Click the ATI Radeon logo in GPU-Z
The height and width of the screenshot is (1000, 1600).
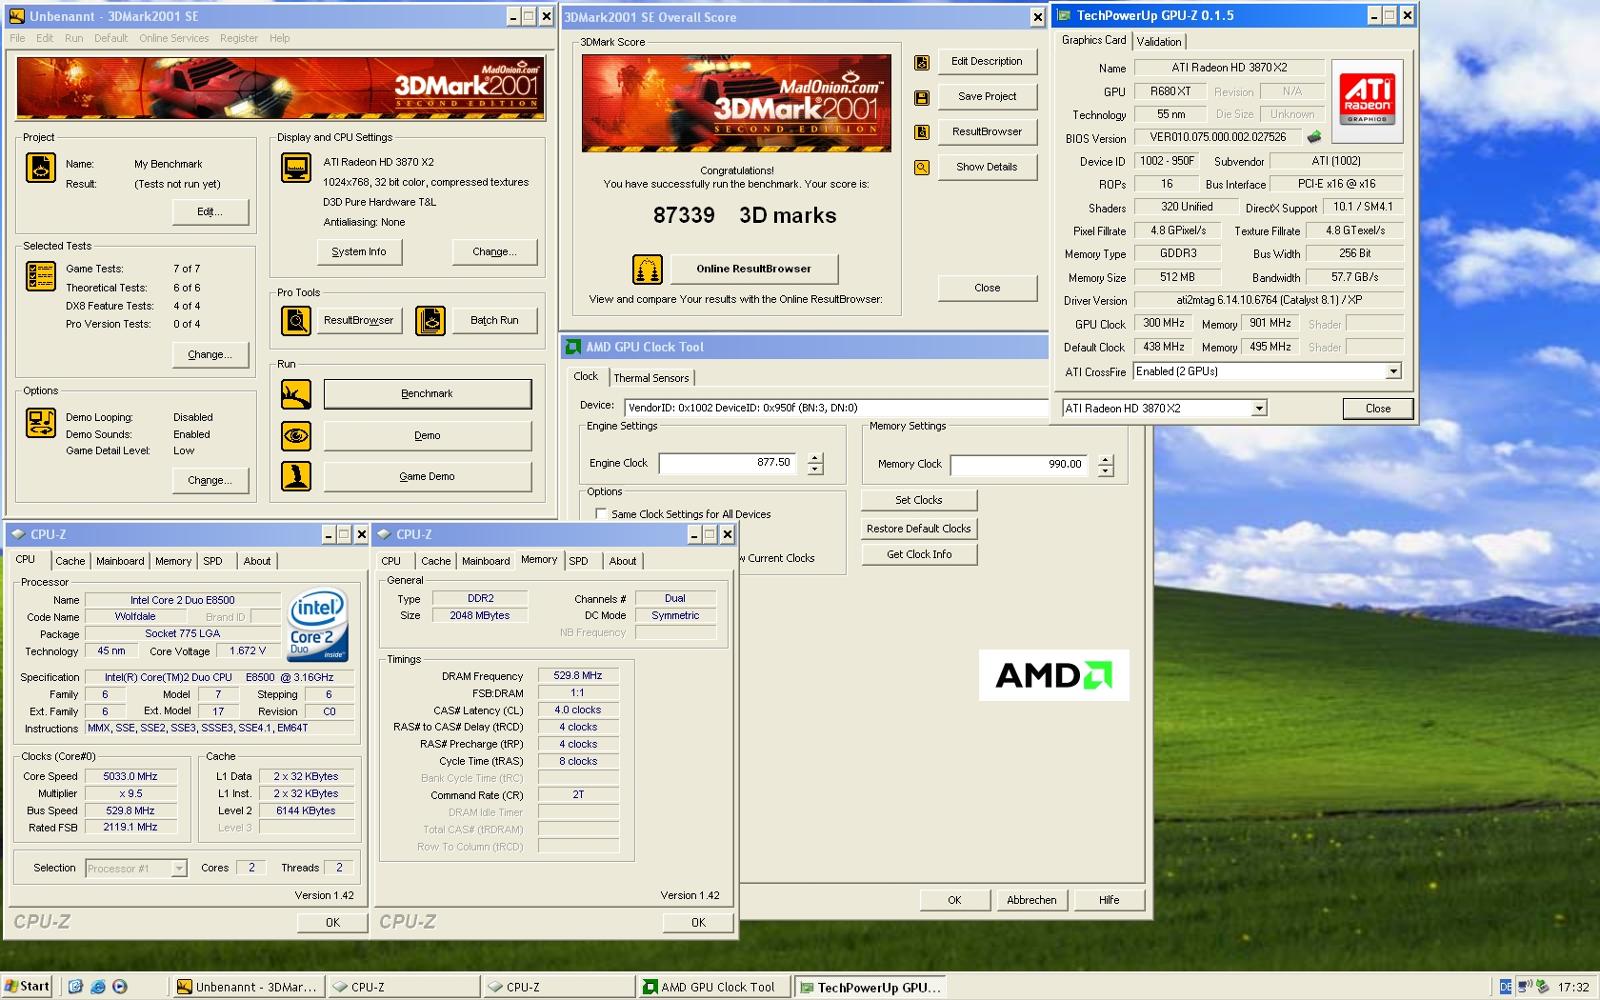coord(1367,100)
